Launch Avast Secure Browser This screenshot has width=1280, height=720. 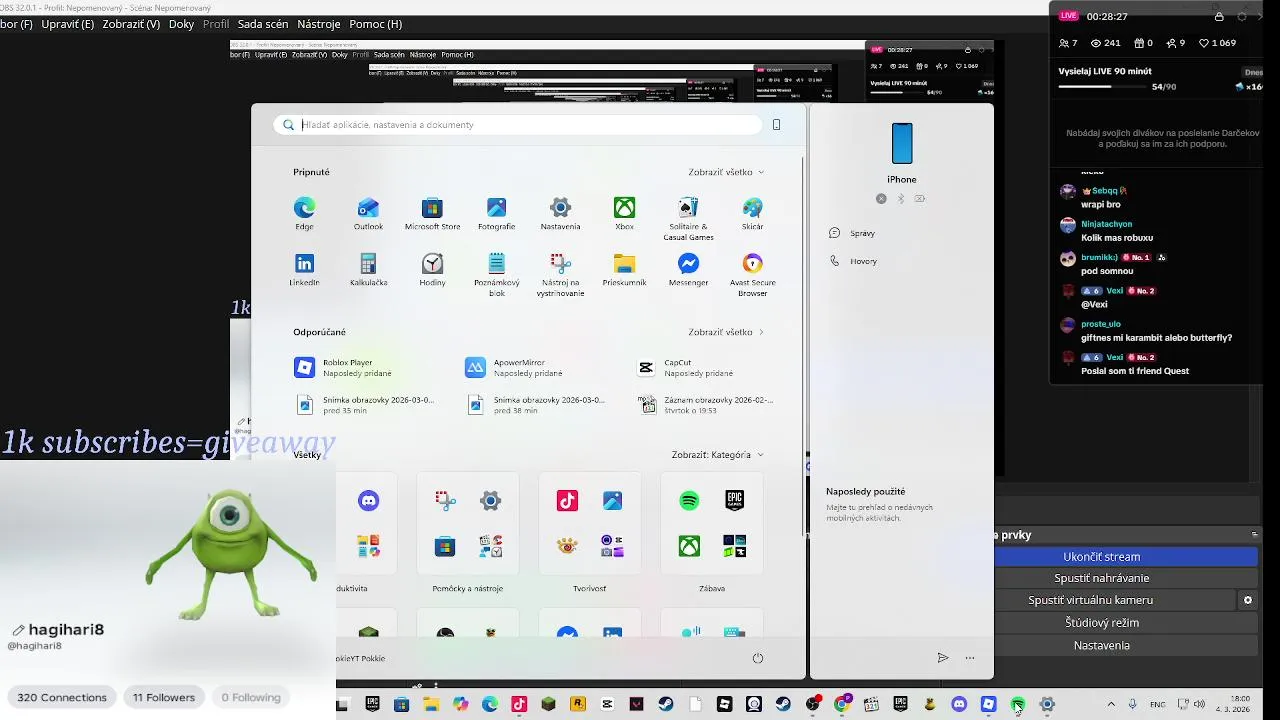coord(752,274)
